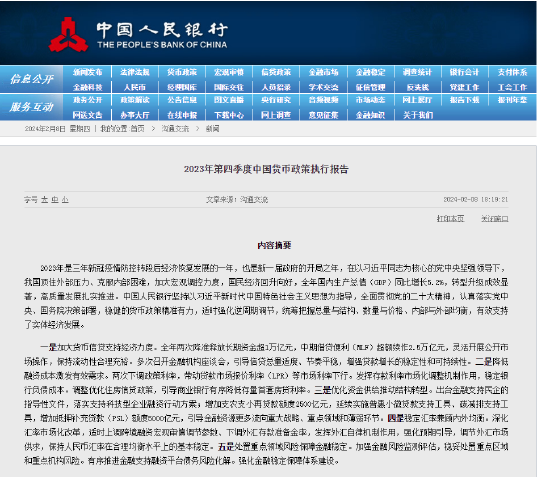Click 关闭窗口 link to close the window
This screenshot has width=550, height=477.
[495, 219]
